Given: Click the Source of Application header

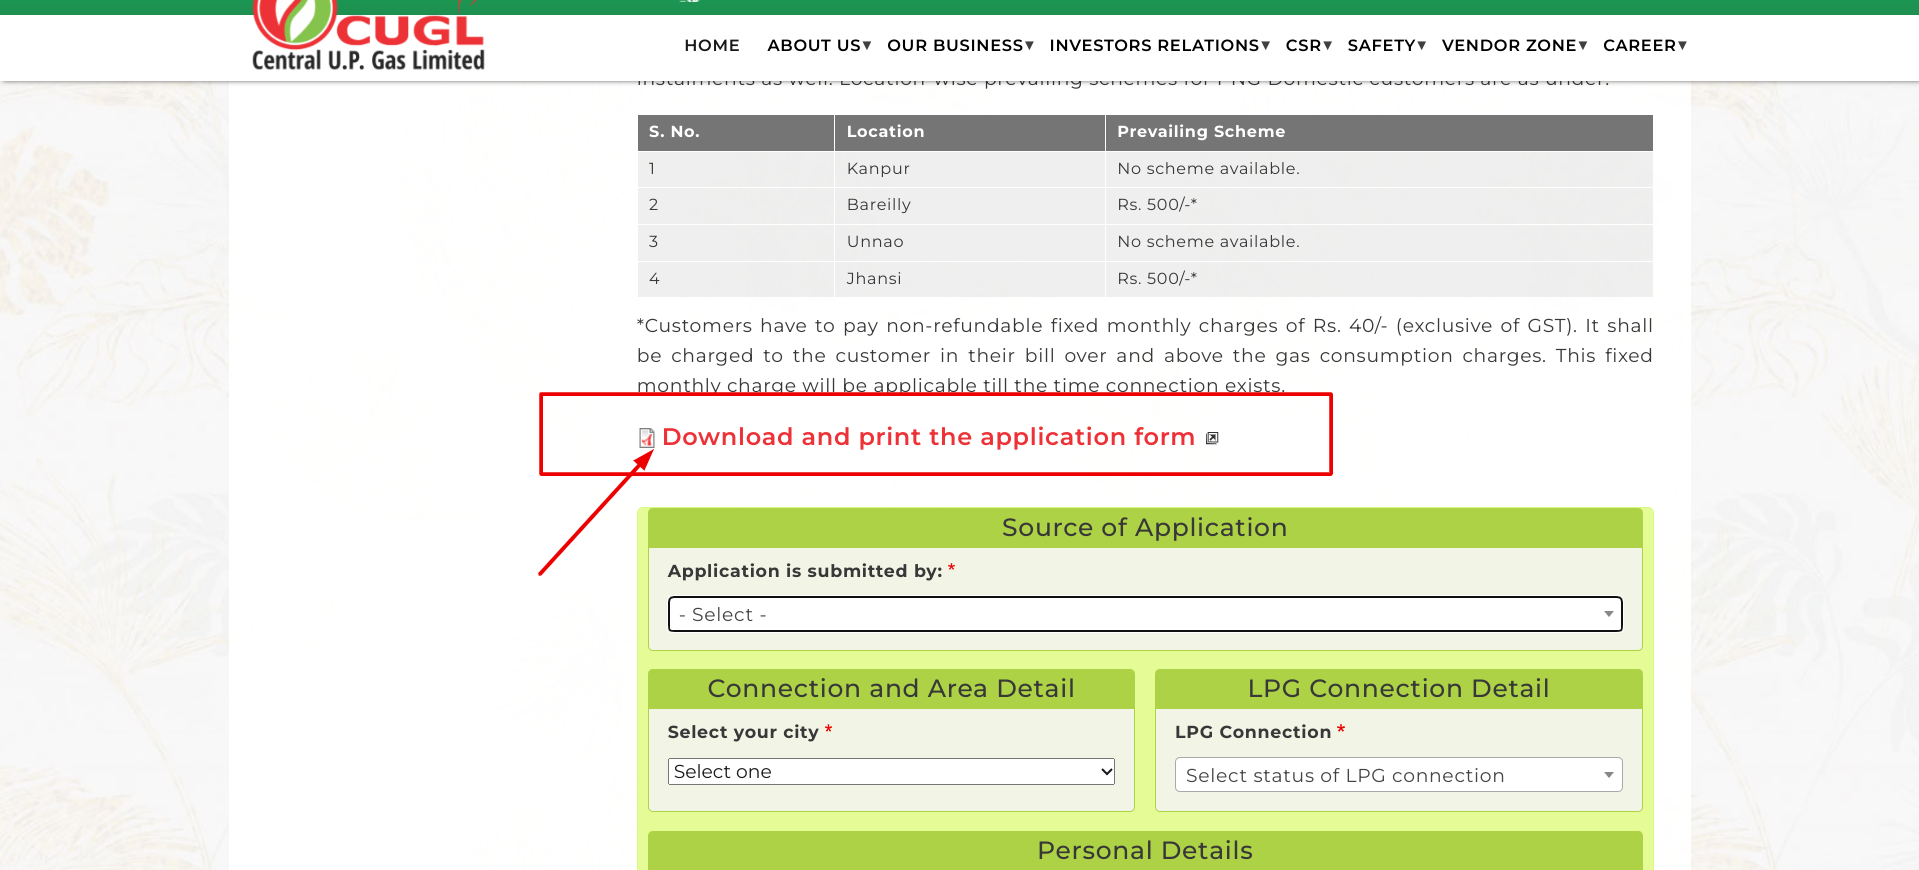Looking at the screenshot, I should point(1144,528).
